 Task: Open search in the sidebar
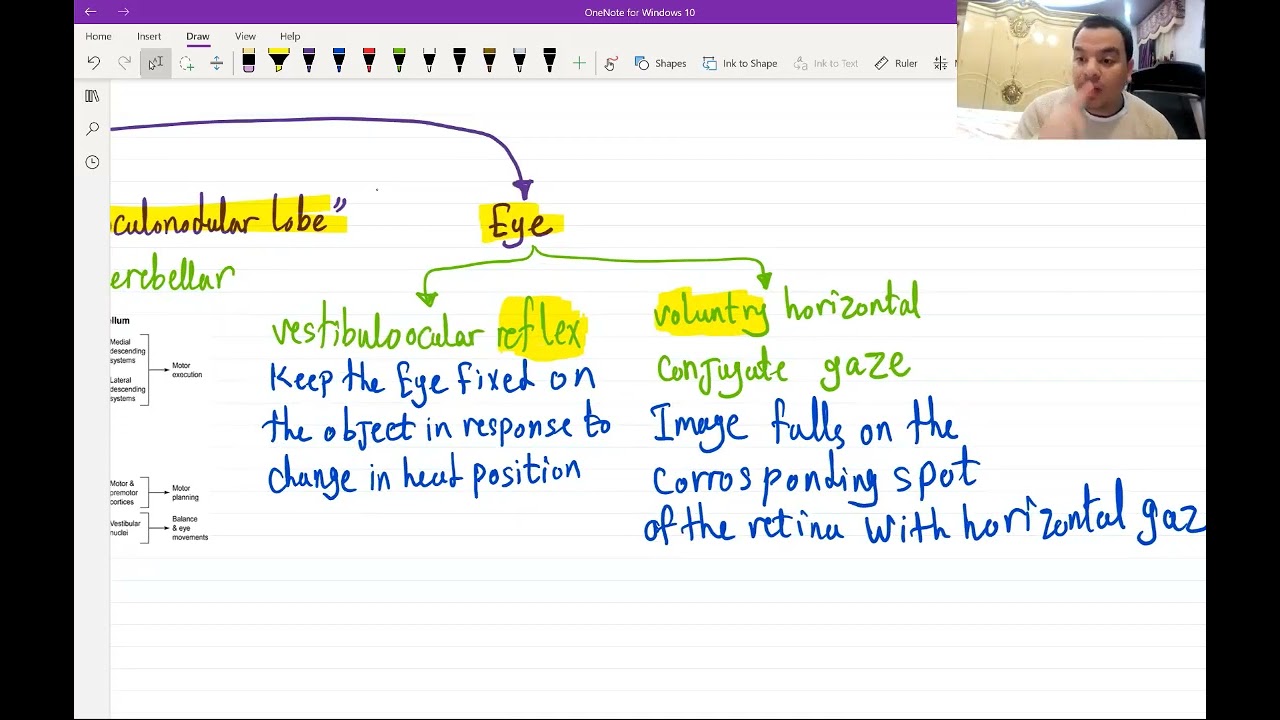(x=92, y=129)
